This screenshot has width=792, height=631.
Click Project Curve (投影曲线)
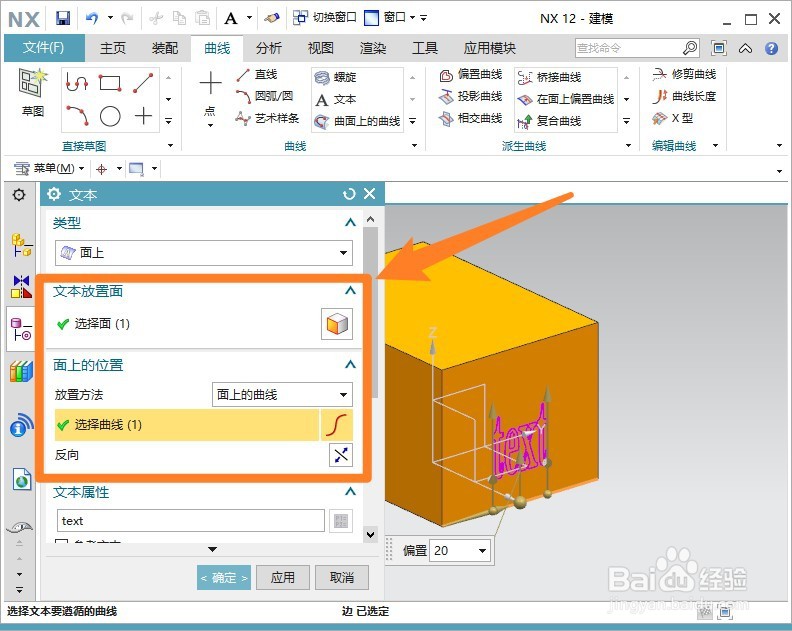tap(471, 96)
